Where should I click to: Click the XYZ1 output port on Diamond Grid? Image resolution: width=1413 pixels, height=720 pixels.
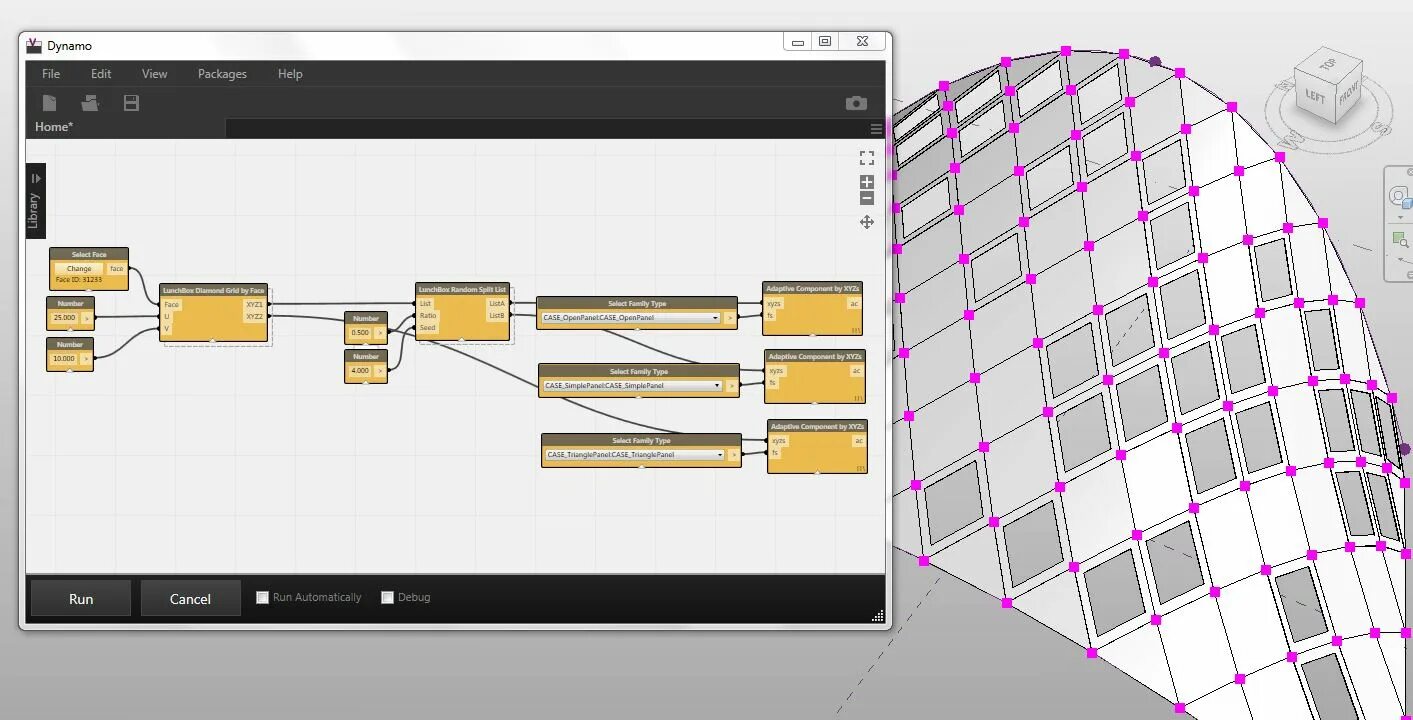254,304
